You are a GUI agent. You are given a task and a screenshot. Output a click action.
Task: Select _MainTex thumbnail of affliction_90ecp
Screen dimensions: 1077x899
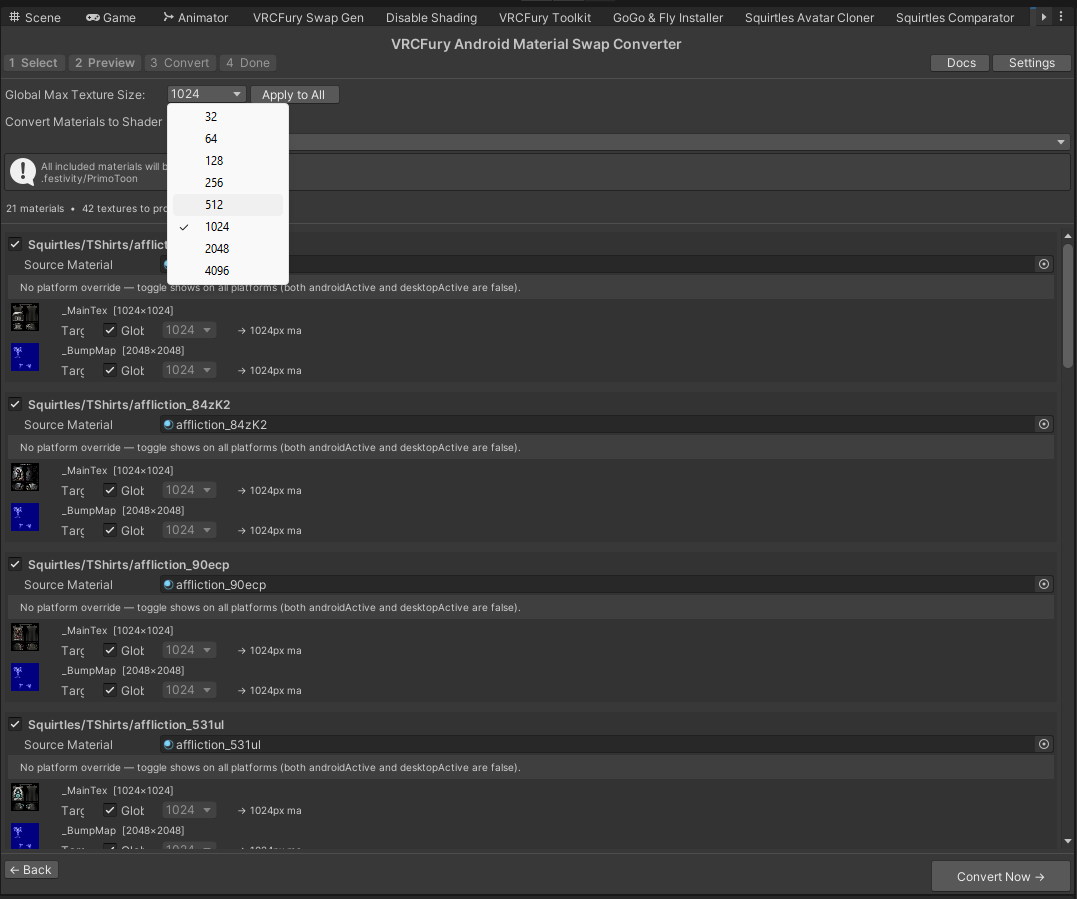click(x=25, y=637)
